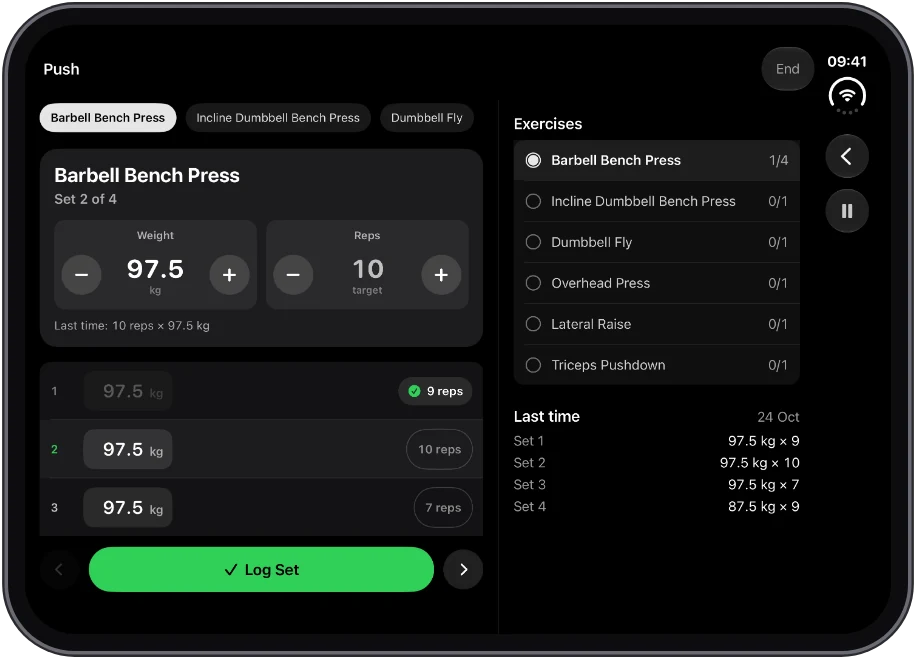Collapse side panel with back chevron button
The image size is (916, 659).
pyautogui.click(x=846, y=157)
